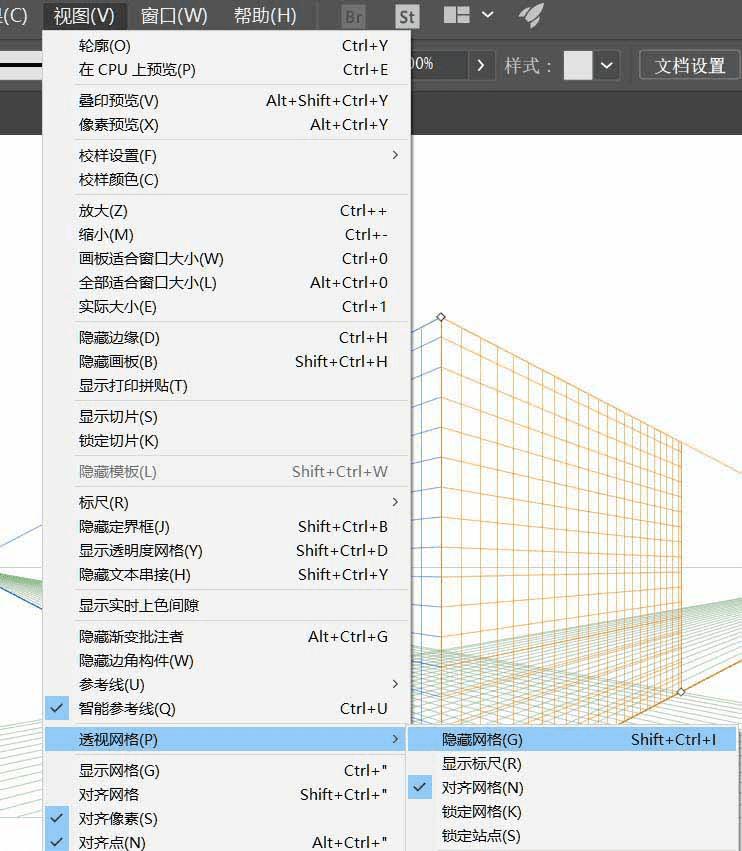
Task: Choose 显示切片(S) item
Action: coord(227,416)
